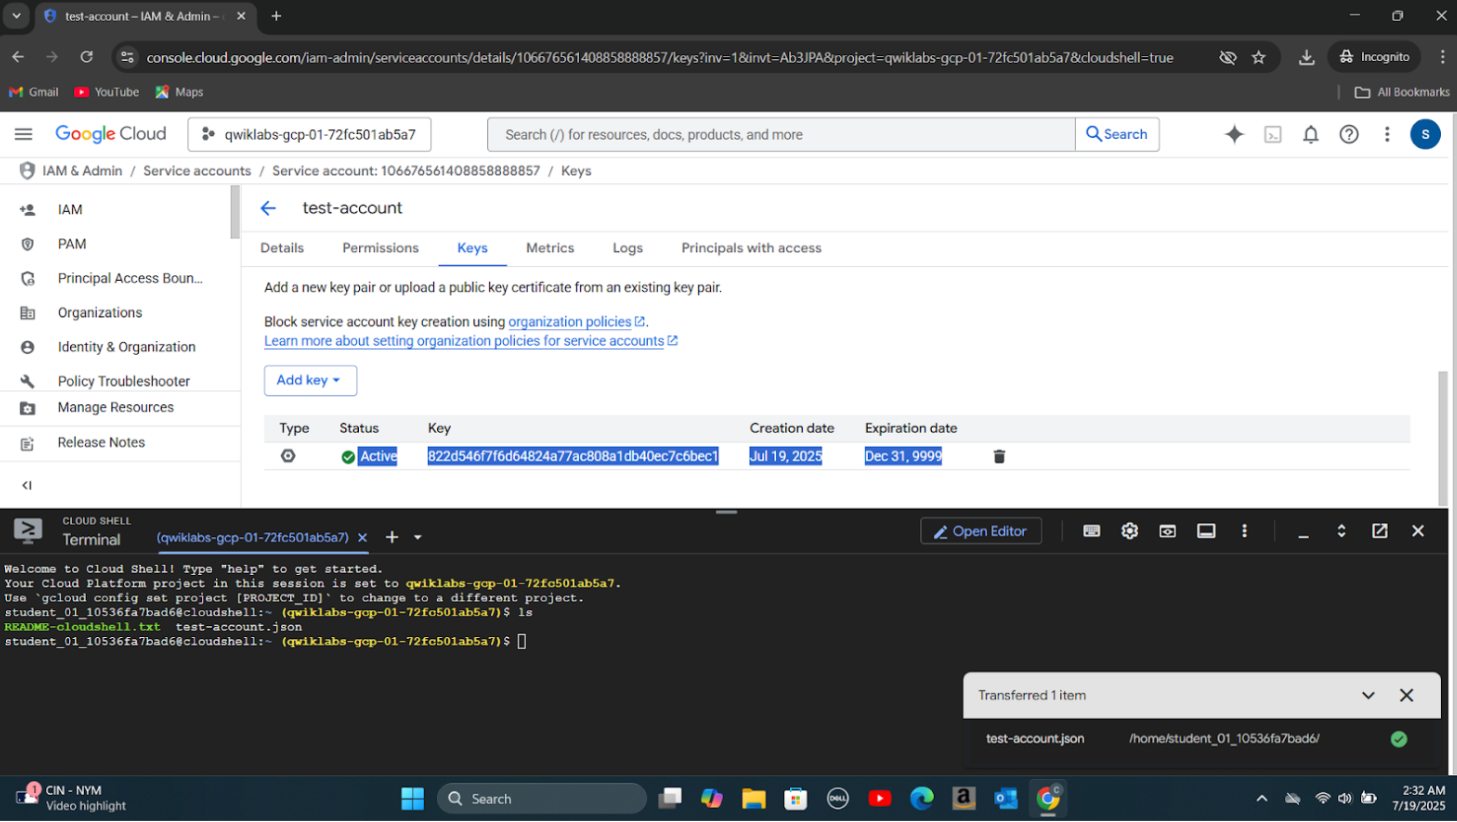The height and width of the screenshot is (822, 1457).
Task: Open the help question mark menu
Action: tap(1348, 135)
